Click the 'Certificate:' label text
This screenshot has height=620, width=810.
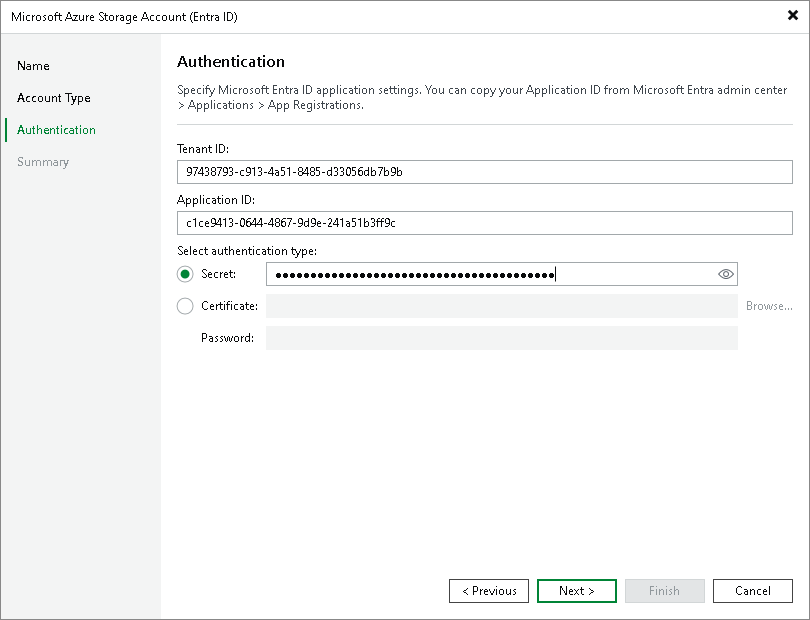pos(229,306)
